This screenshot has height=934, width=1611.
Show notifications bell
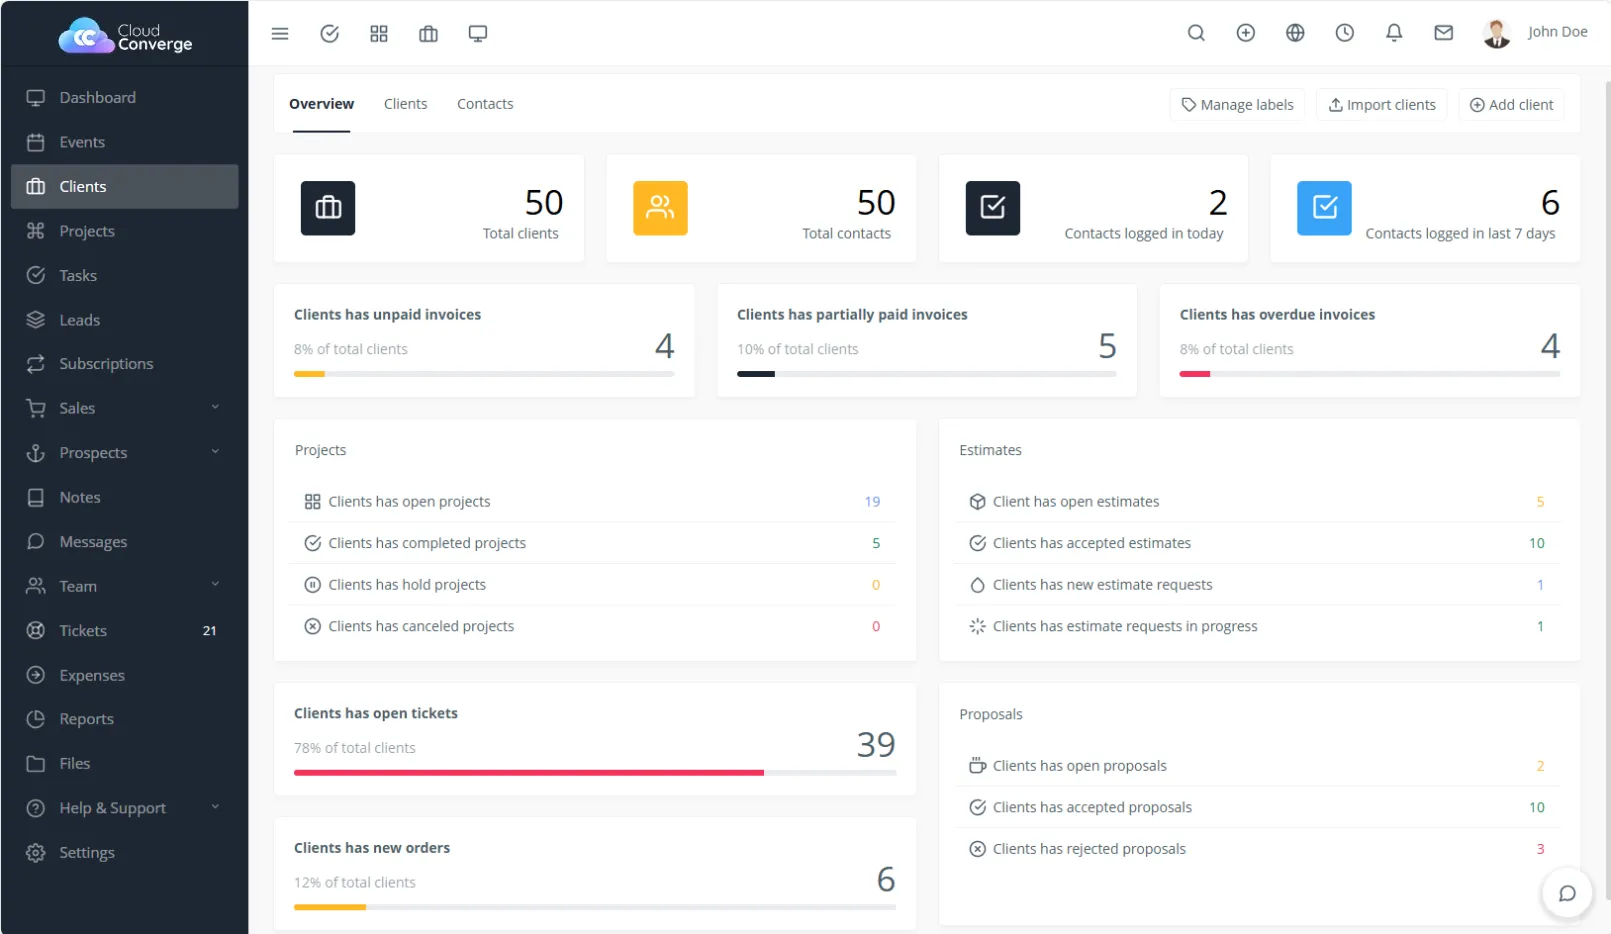[1394, 33]
